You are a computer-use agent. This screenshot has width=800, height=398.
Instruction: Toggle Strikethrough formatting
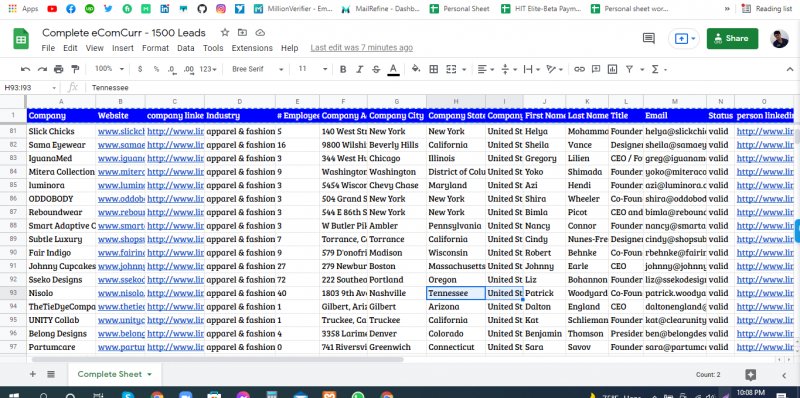376,69
